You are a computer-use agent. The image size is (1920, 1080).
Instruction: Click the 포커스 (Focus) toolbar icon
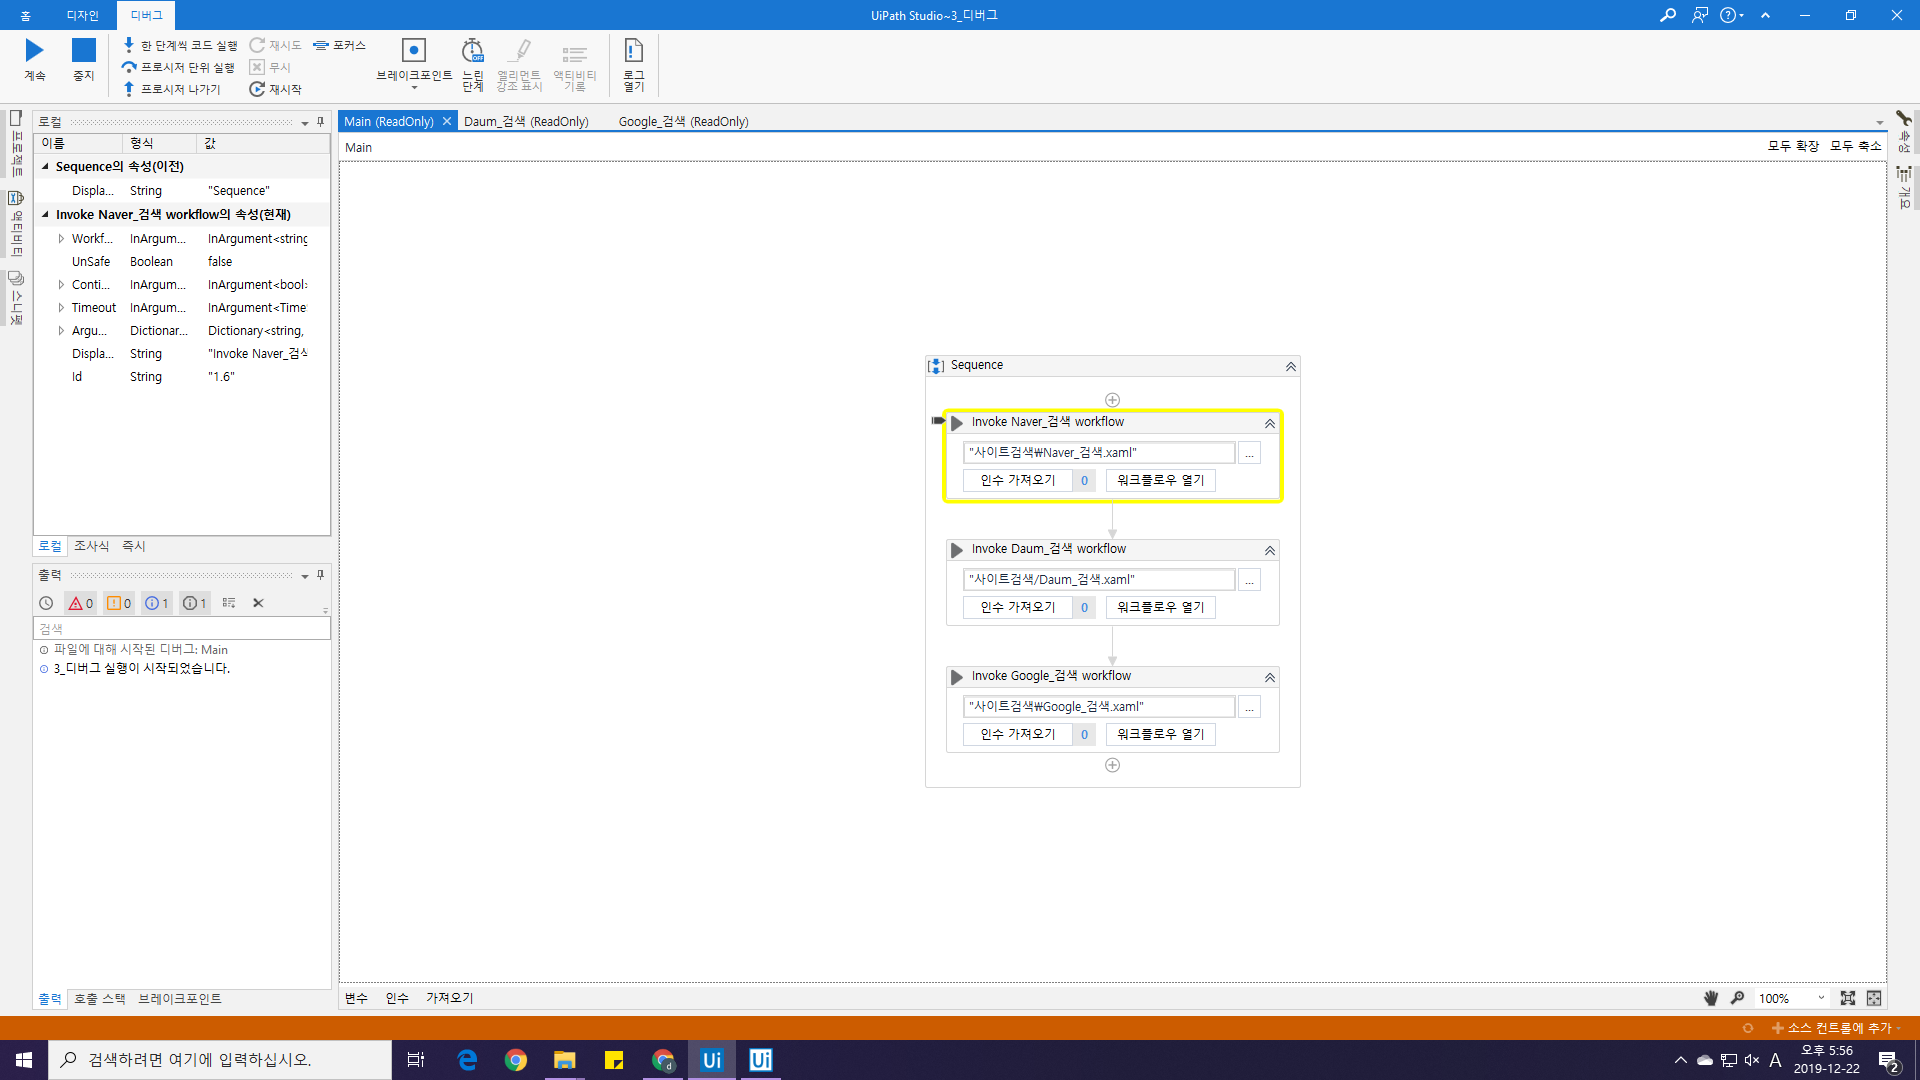coord(321,45)
